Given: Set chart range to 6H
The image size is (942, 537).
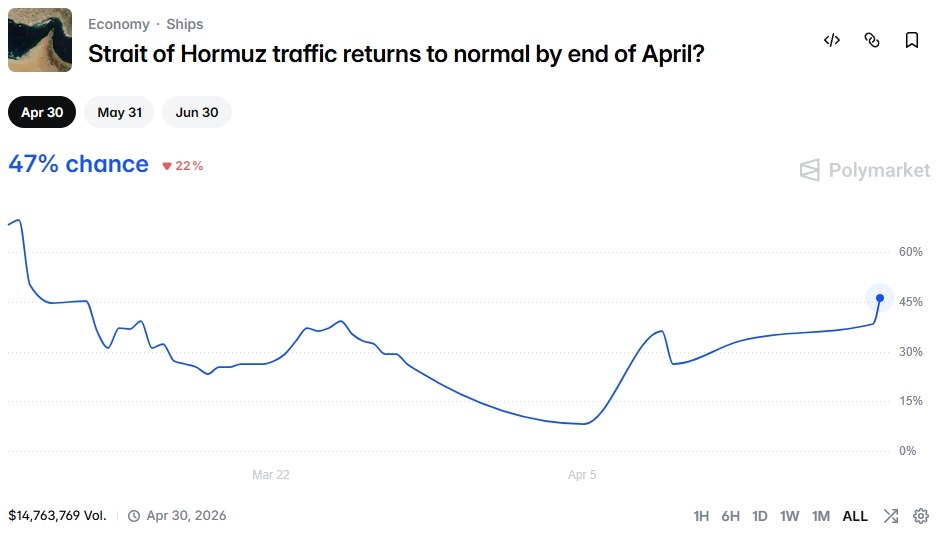Looking at the screenshot, I should 731,516.
